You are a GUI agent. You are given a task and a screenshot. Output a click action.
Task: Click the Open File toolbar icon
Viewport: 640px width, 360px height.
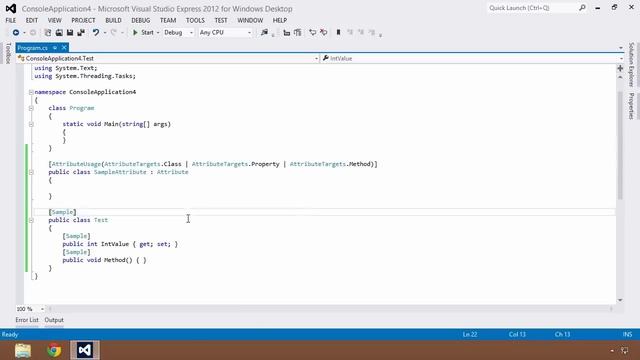(x=59, y=32)
